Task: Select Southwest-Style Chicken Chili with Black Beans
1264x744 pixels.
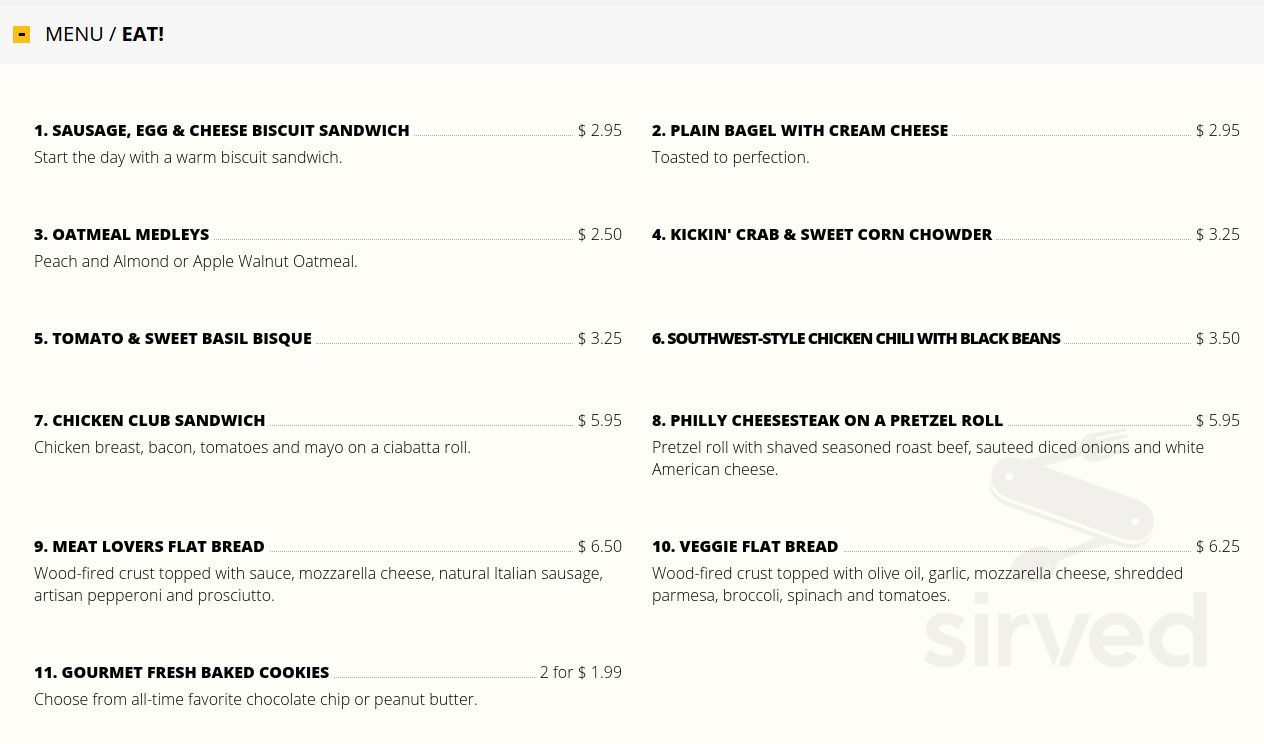Action: click(855, 338)
